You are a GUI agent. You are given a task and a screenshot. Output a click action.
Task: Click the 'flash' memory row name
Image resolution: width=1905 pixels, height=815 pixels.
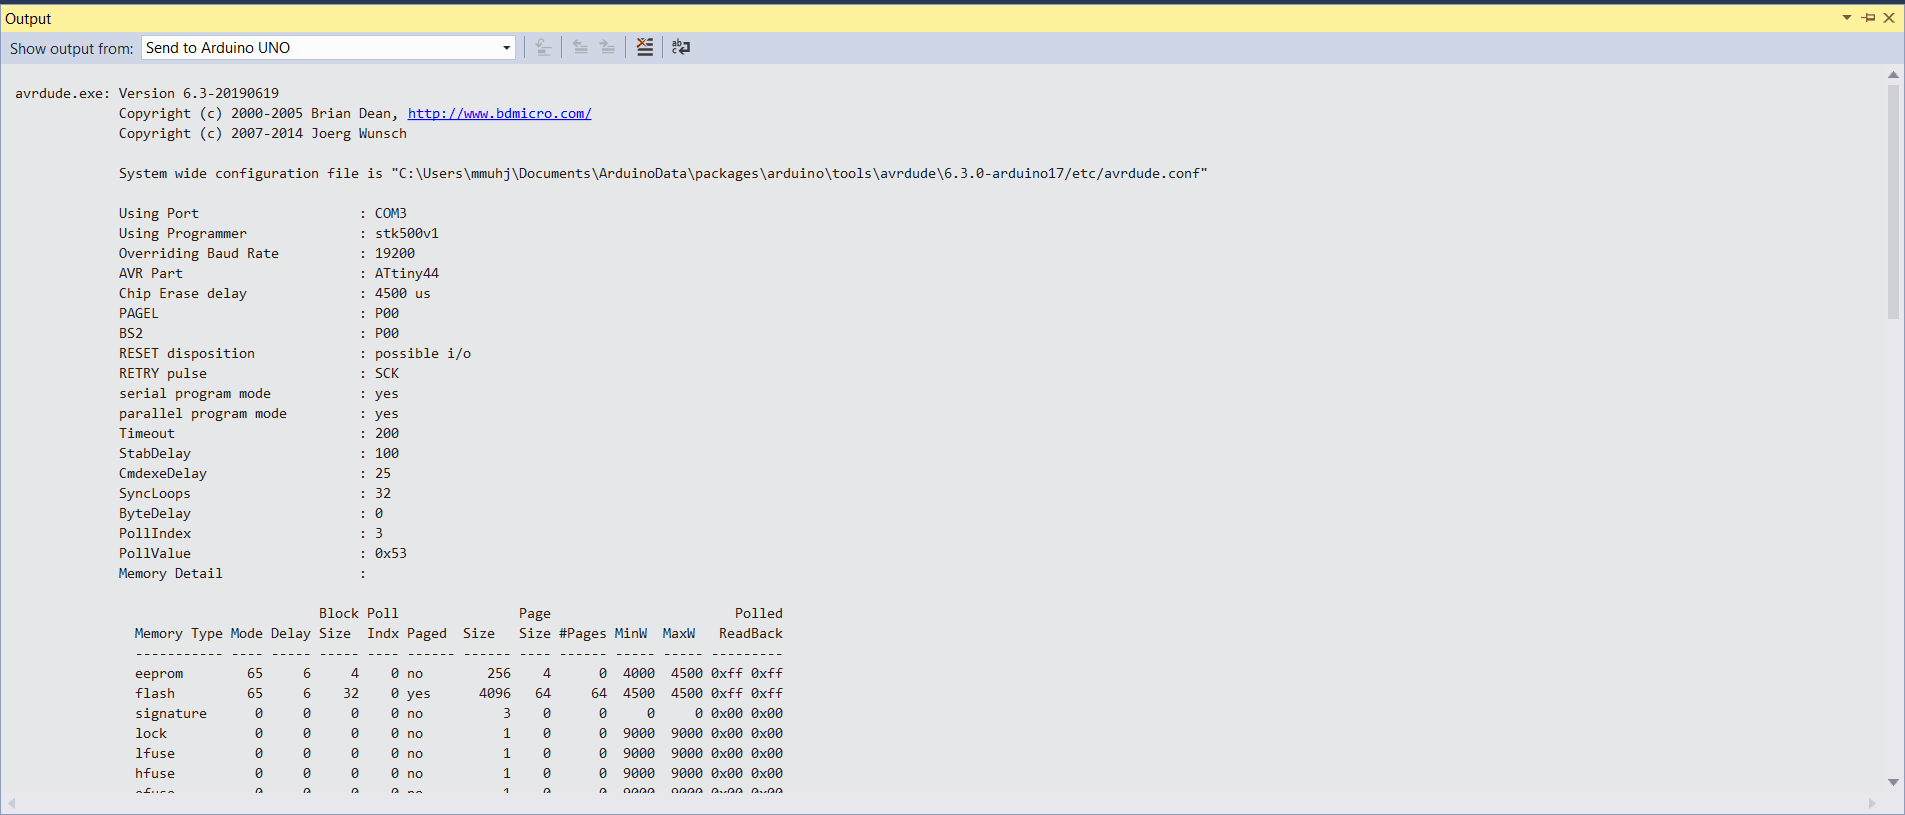coord(155,693)
